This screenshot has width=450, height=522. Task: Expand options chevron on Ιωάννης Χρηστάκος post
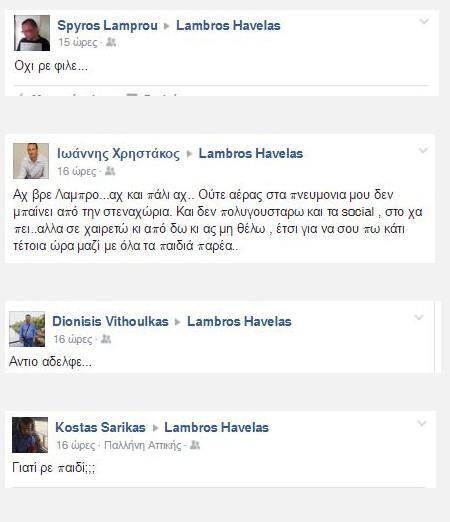point(423,151)
